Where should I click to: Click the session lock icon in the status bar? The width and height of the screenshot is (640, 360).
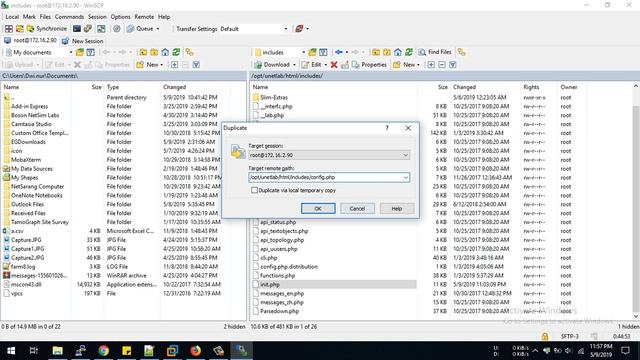point(544,336)
